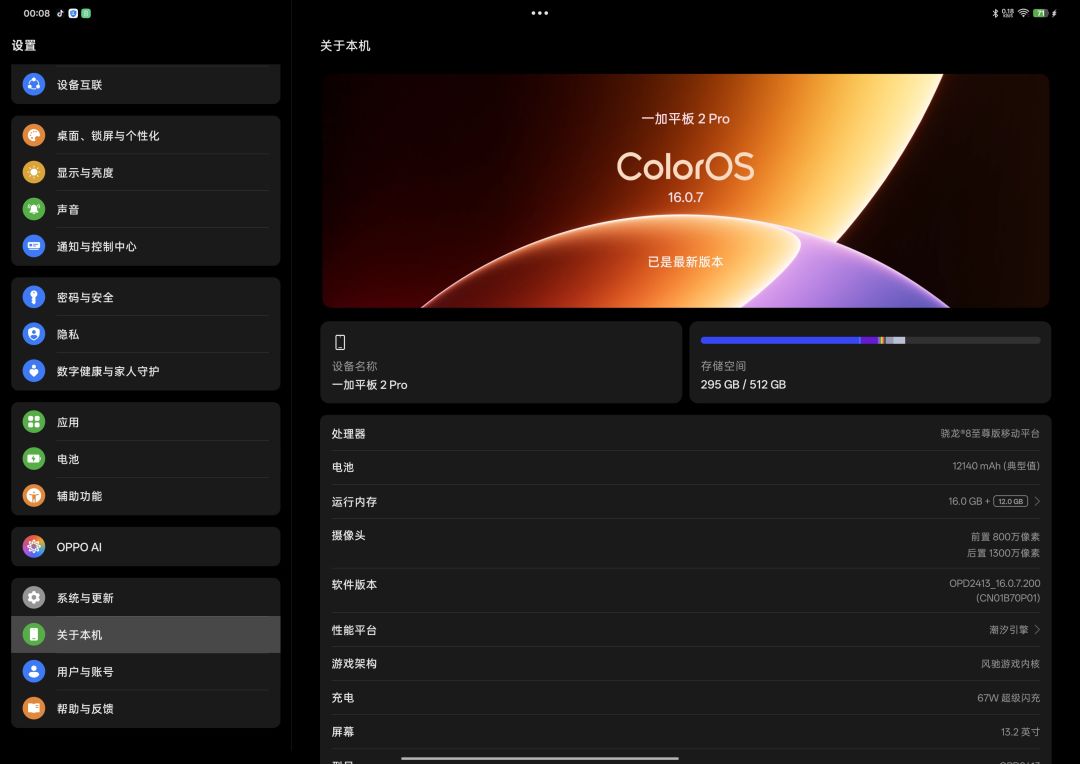The width and height of the screenshot is (1080, 764).
Task: Tap 已是最新版本 on the ColorOS banner
Action: 685,262
